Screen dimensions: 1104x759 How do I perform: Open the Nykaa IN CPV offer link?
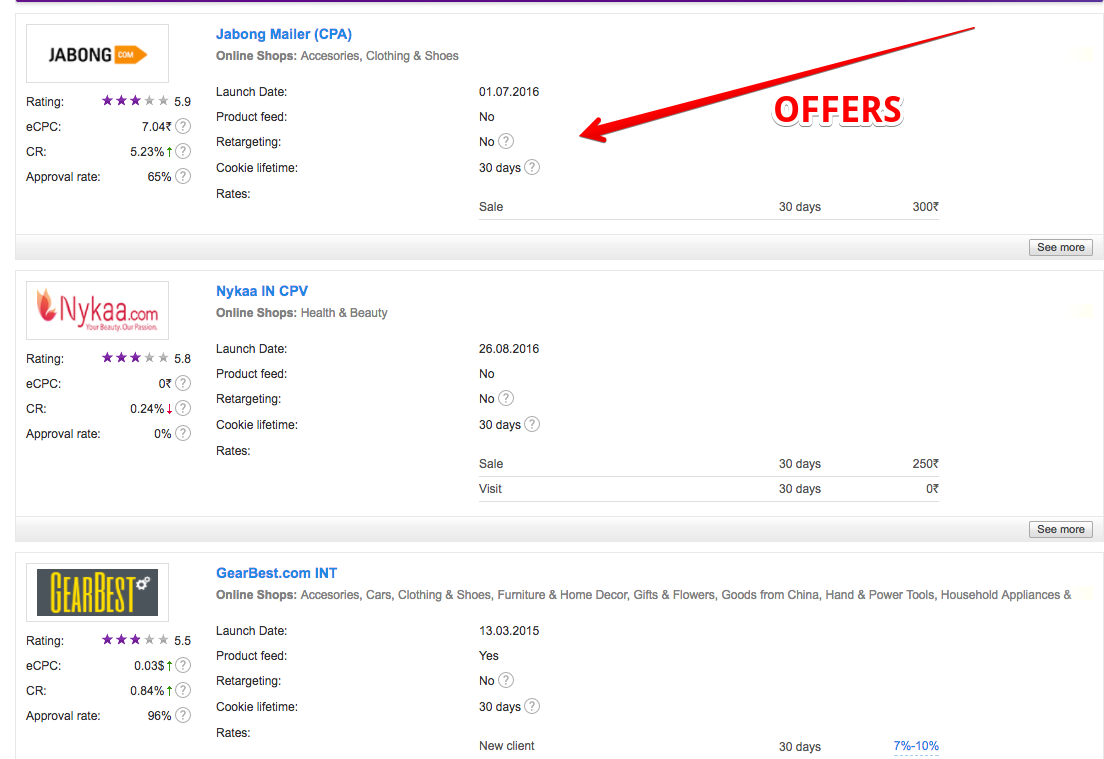262,291
